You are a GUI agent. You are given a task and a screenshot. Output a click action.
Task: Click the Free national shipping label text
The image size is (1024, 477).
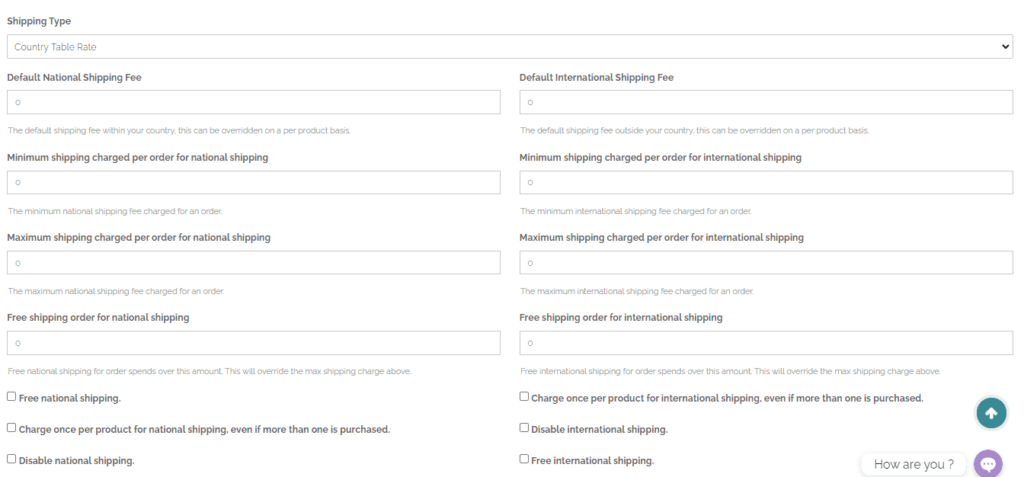[x=70, y=398]
